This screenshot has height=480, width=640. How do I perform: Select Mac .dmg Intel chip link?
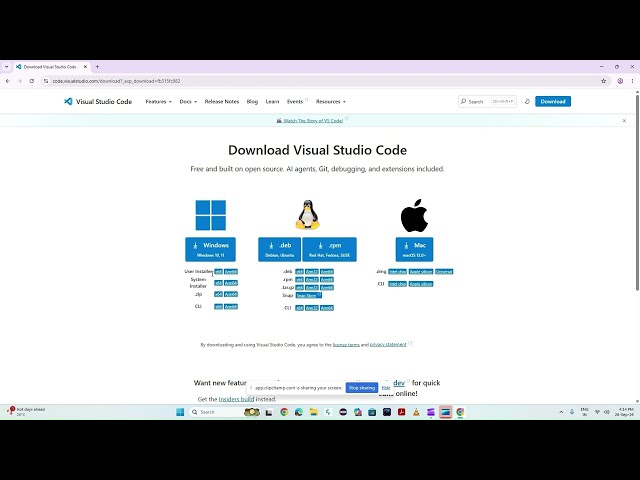pos(398,271)
